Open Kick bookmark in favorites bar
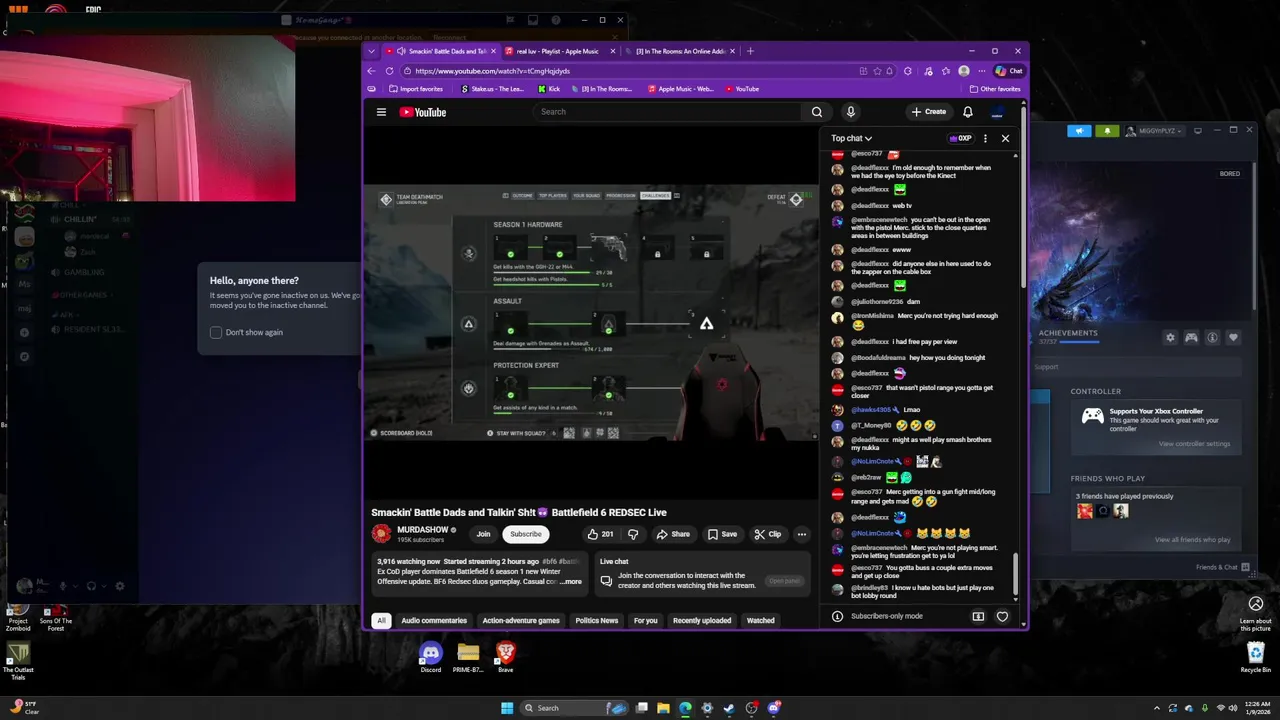The image size is (1280, 720). point(548,89)
